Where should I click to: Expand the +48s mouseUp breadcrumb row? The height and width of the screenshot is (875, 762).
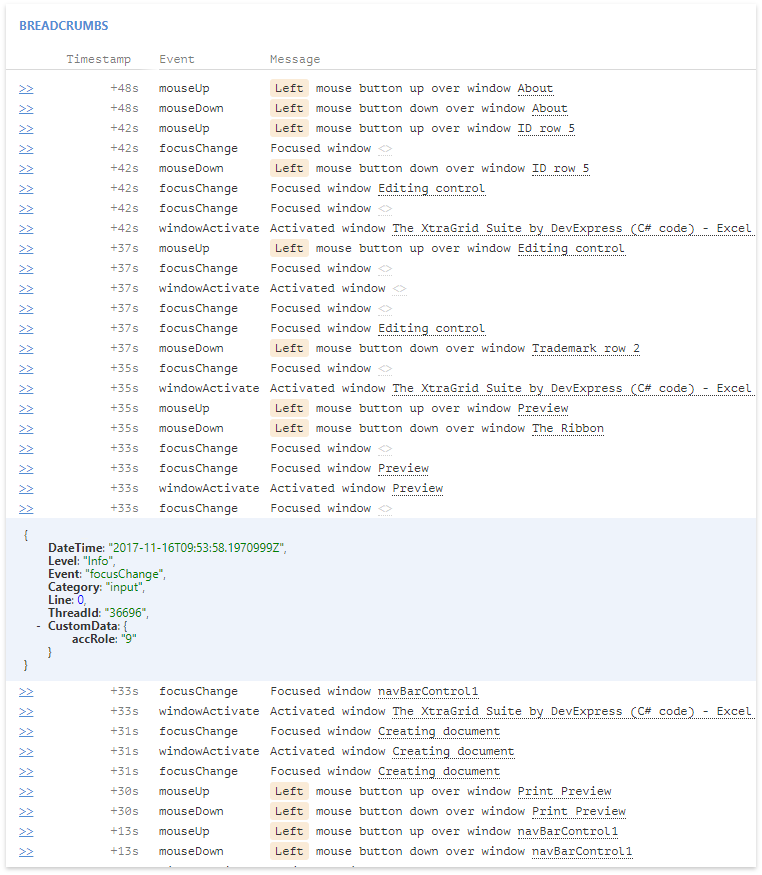[x=26, y=89]
